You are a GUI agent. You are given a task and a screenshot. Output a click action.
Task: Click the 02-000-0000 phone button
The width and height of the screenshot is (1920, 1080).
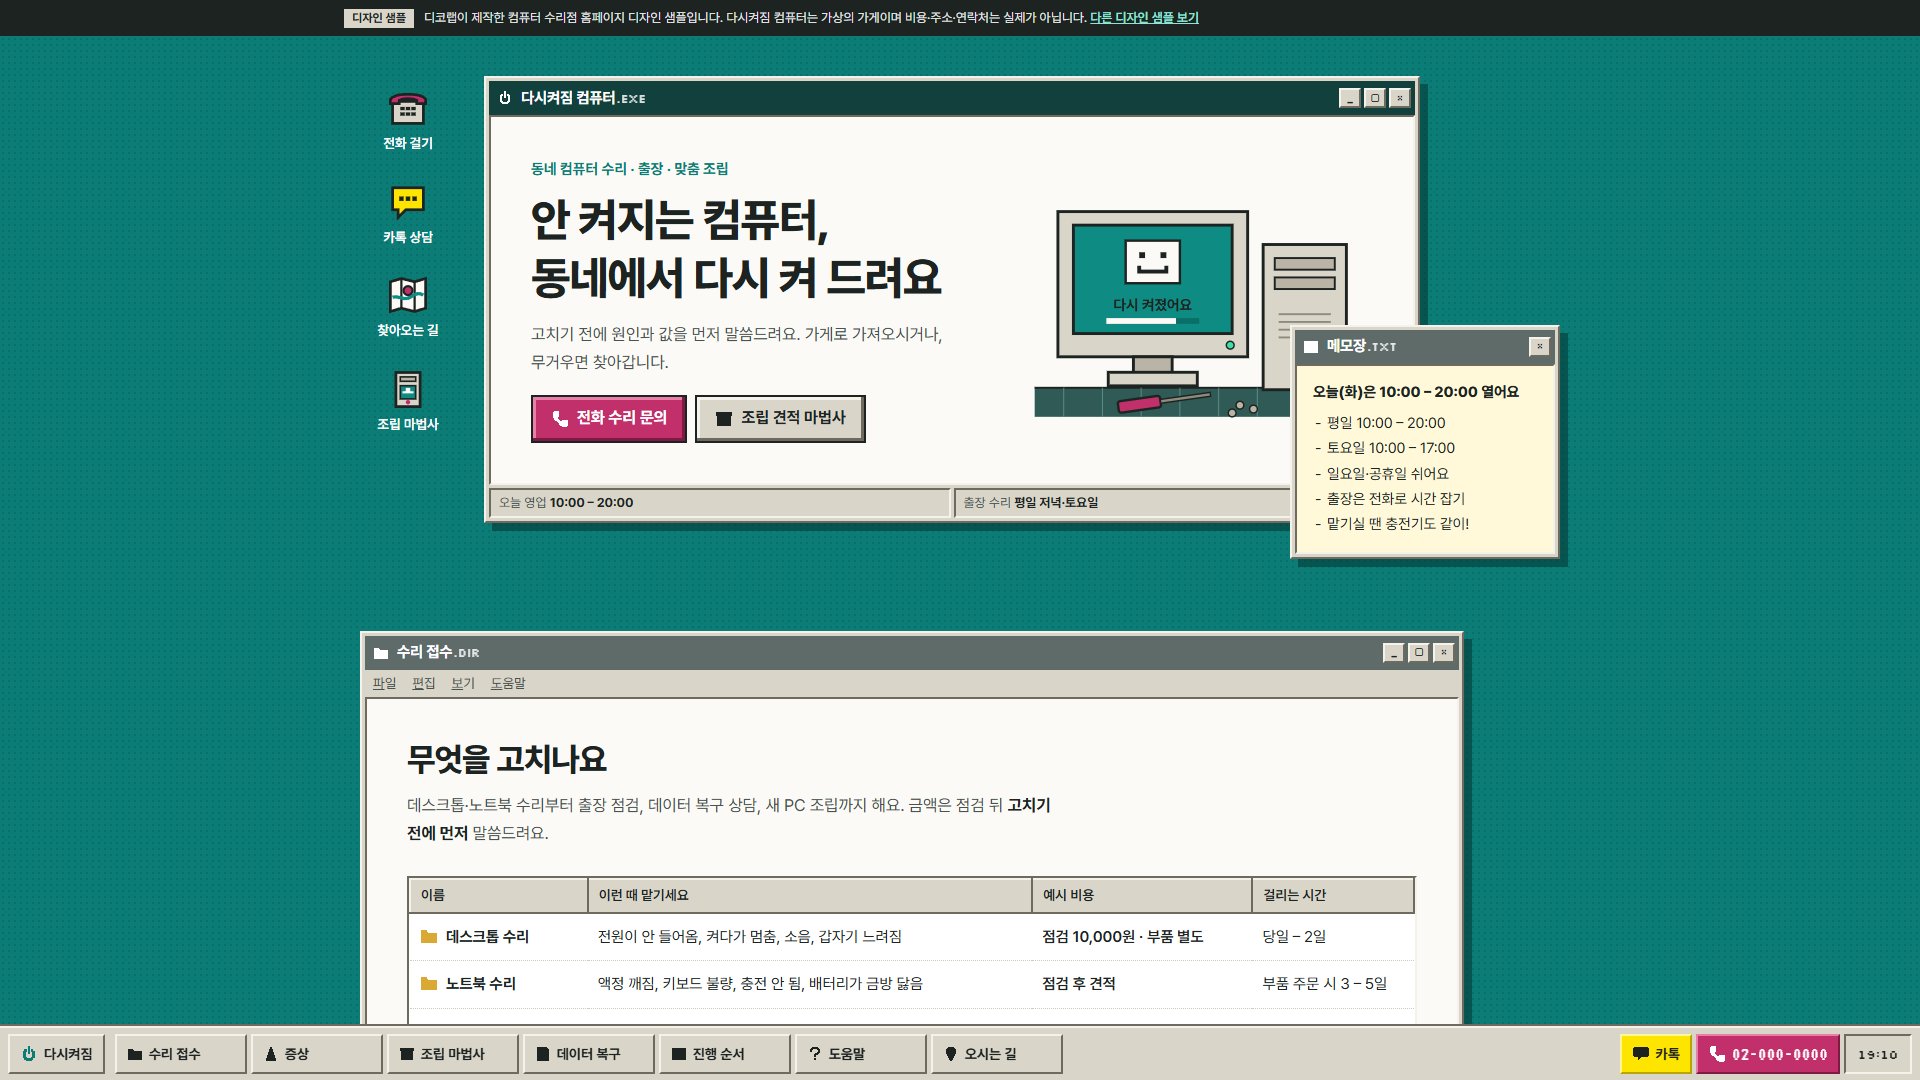click(x=1768, y=1054)
